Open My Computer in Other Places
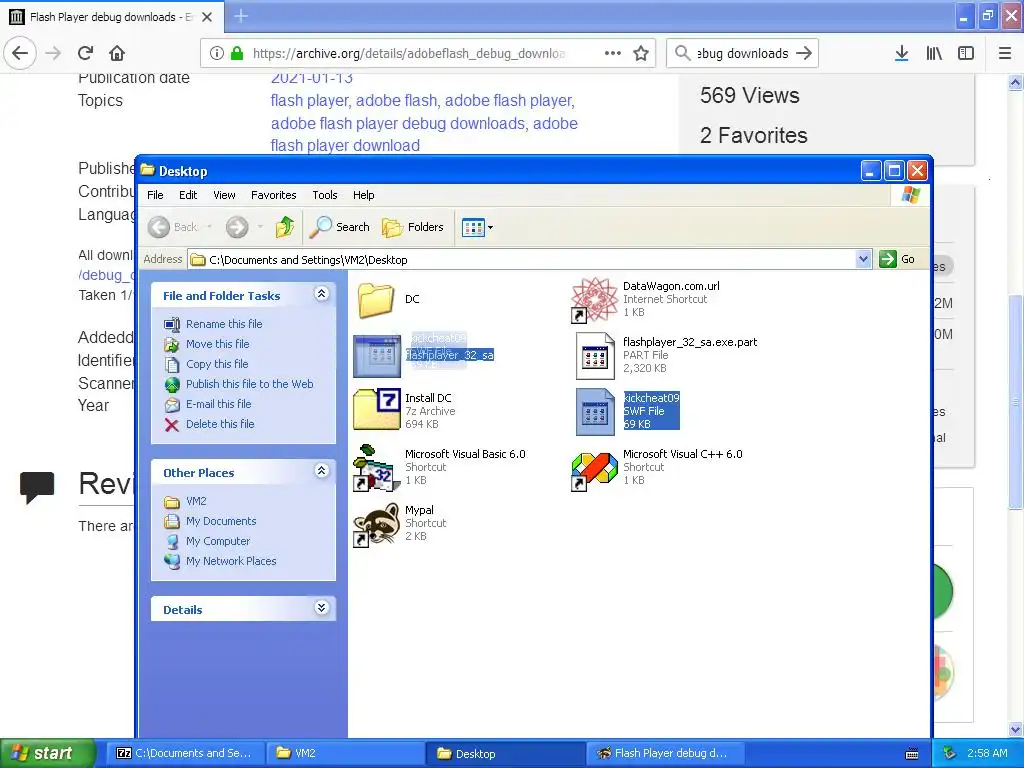The width and height of the screenshot is (1024, 768). click(217, 541)
